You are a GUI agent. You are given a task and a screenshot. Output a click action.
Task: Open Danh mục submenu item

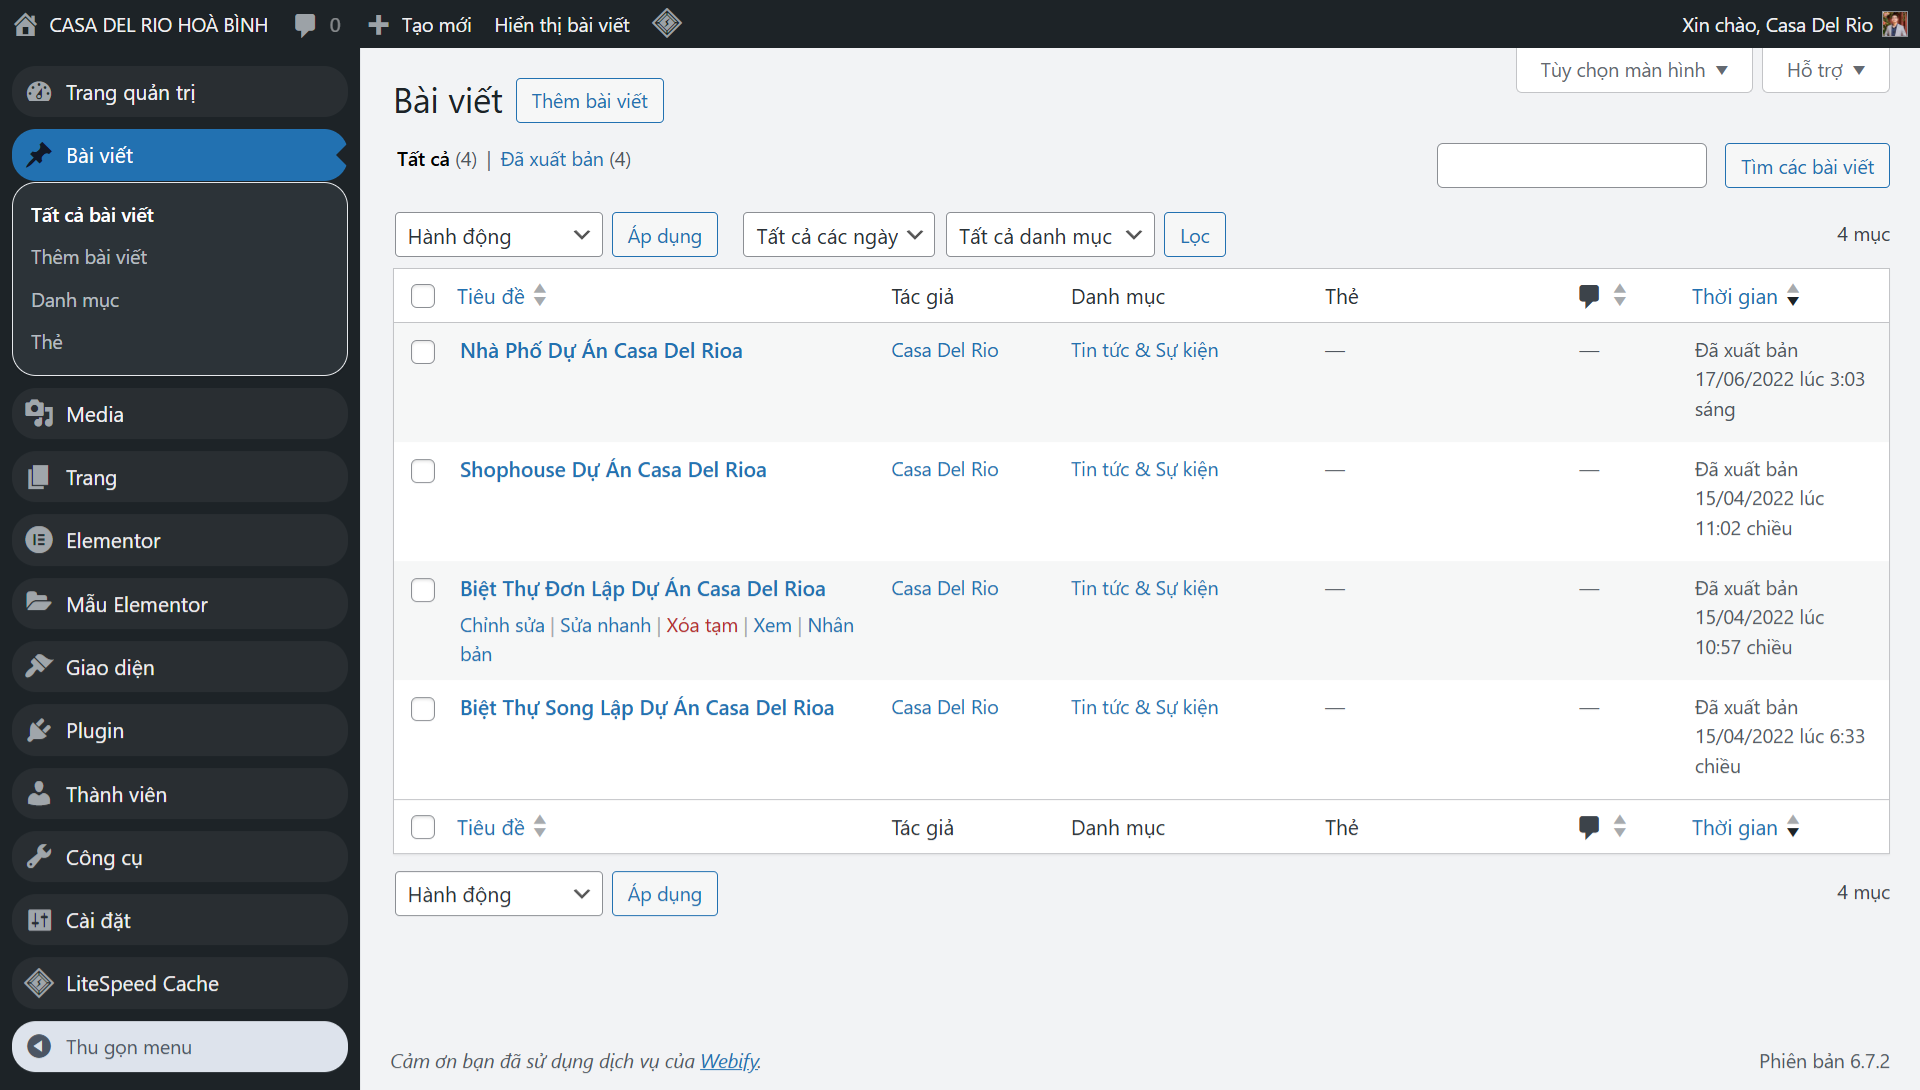pos(75,300)
